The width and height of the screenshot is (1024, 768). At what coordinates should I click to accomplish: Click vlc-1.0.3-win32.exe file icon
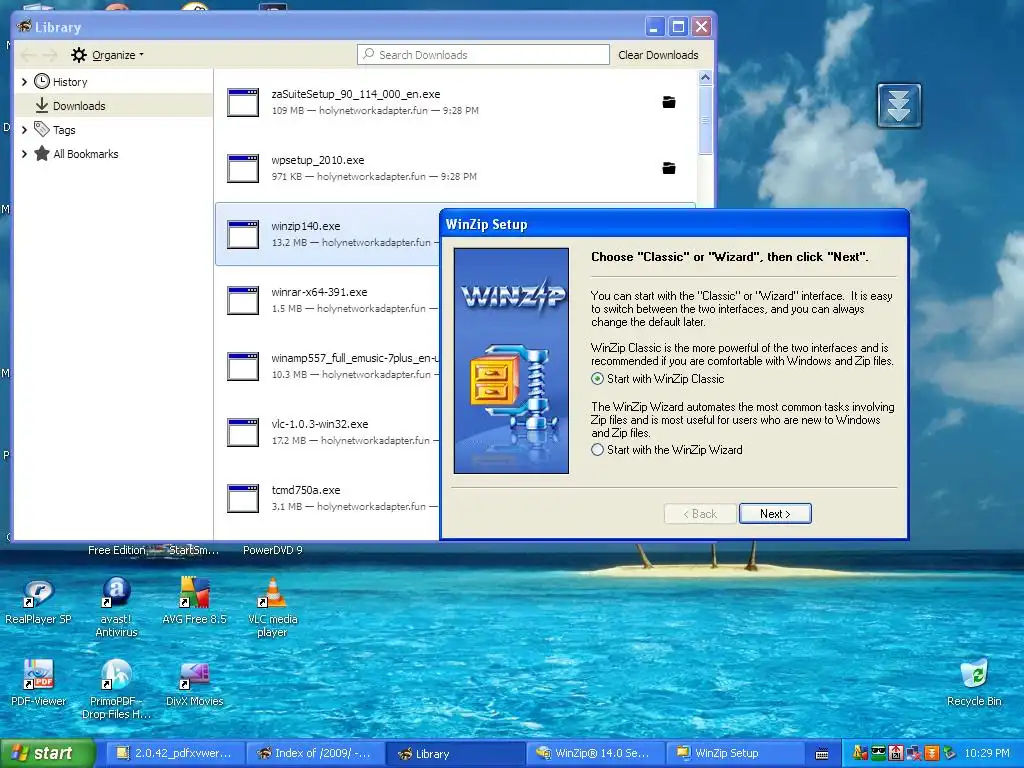(x=243, y=432)
